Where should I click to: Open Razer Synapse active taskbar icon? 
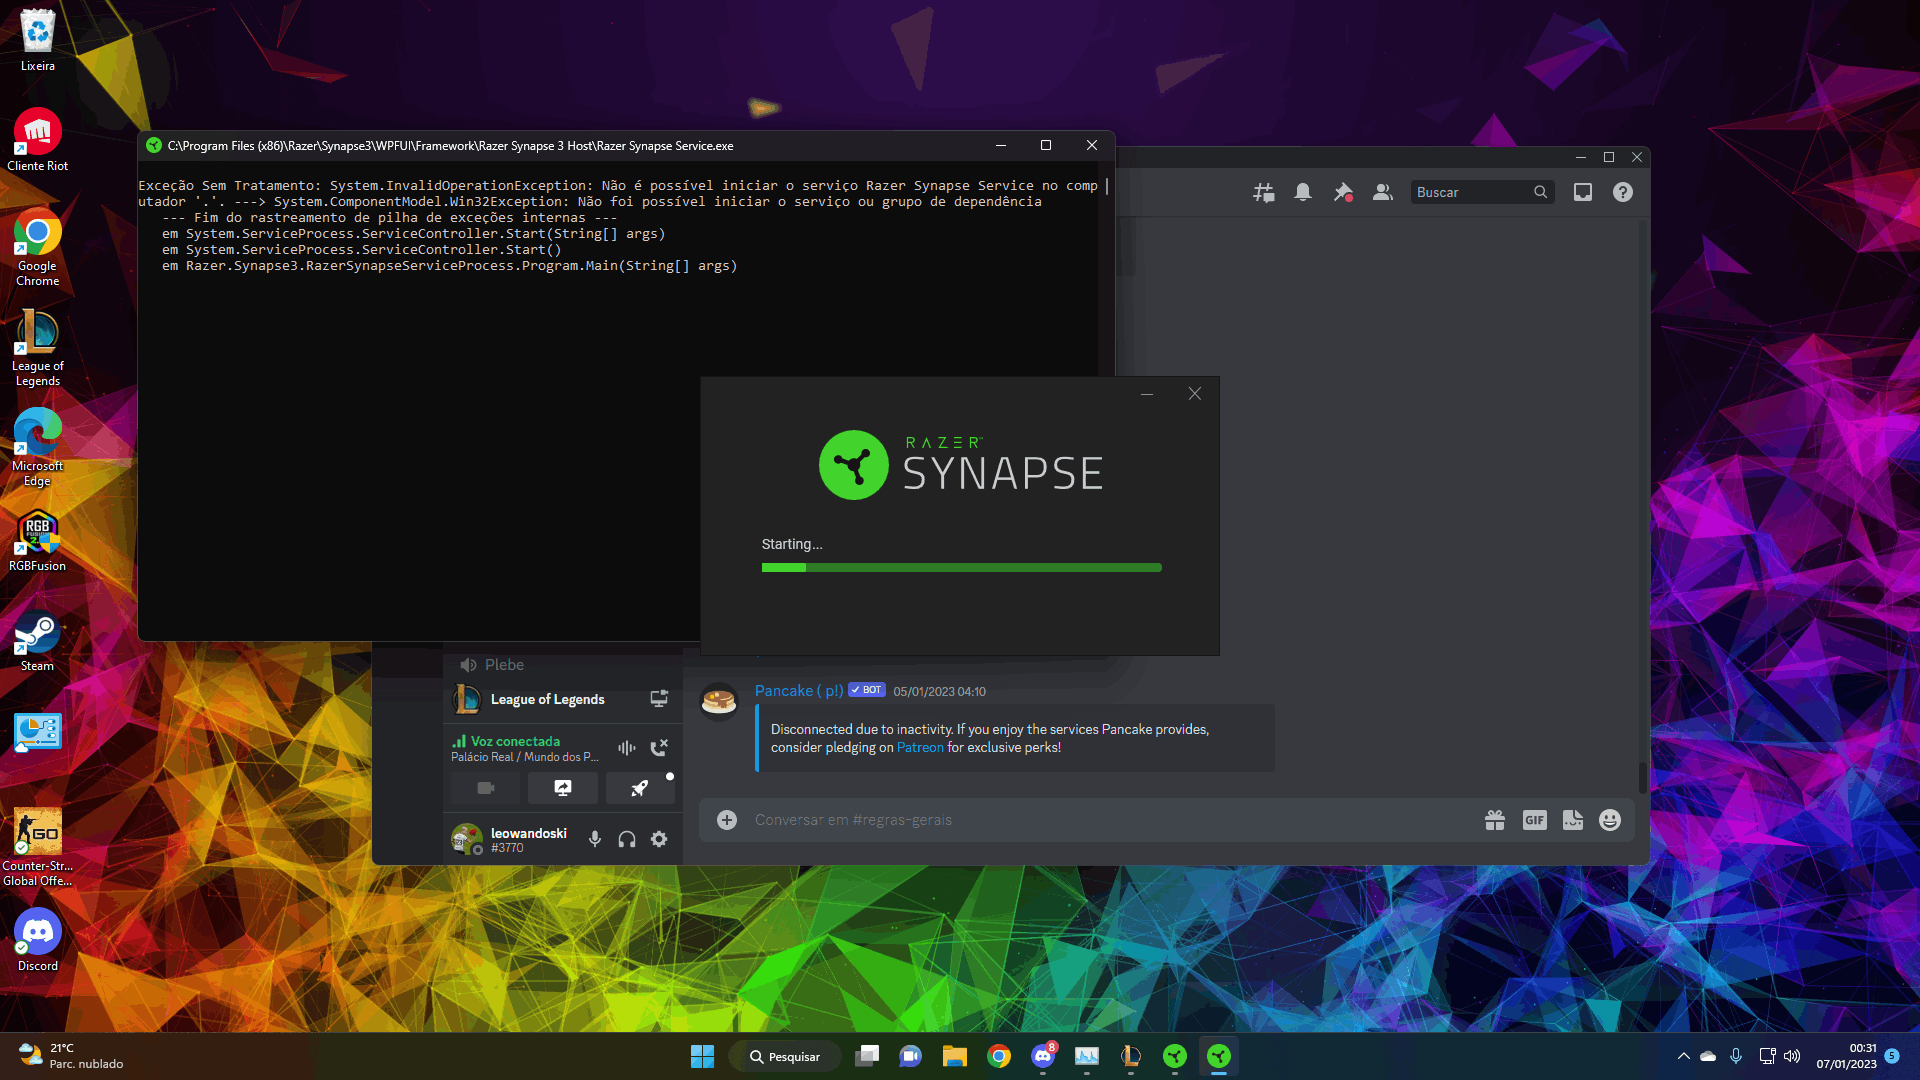click(x=1219, y=1056)
